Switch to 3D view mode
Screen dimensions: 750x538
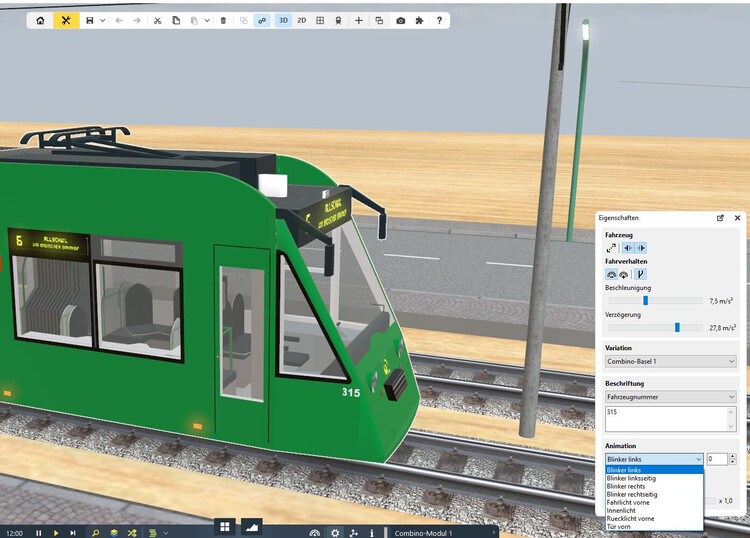tap(283, 20)
